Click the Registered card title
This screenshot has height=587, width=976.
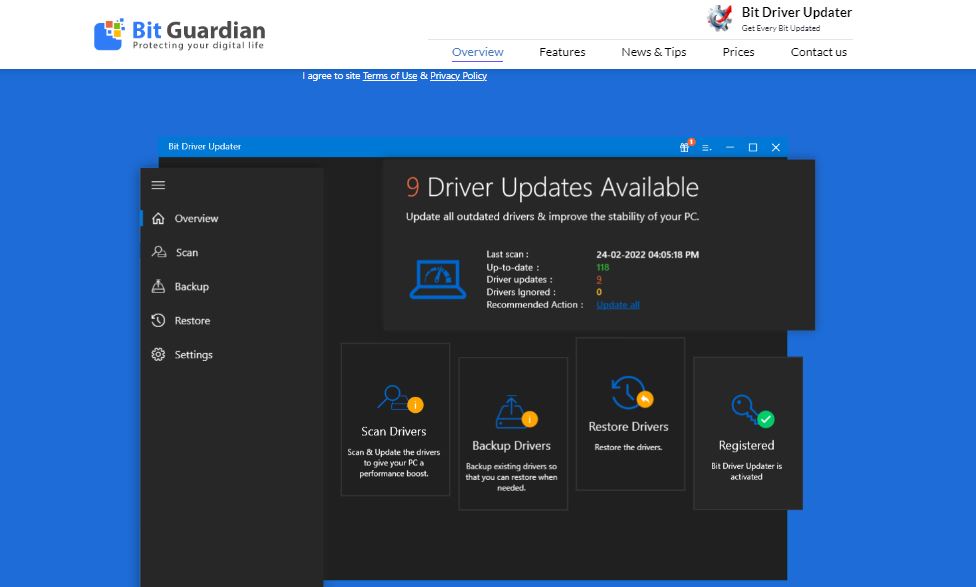point(746,446)
